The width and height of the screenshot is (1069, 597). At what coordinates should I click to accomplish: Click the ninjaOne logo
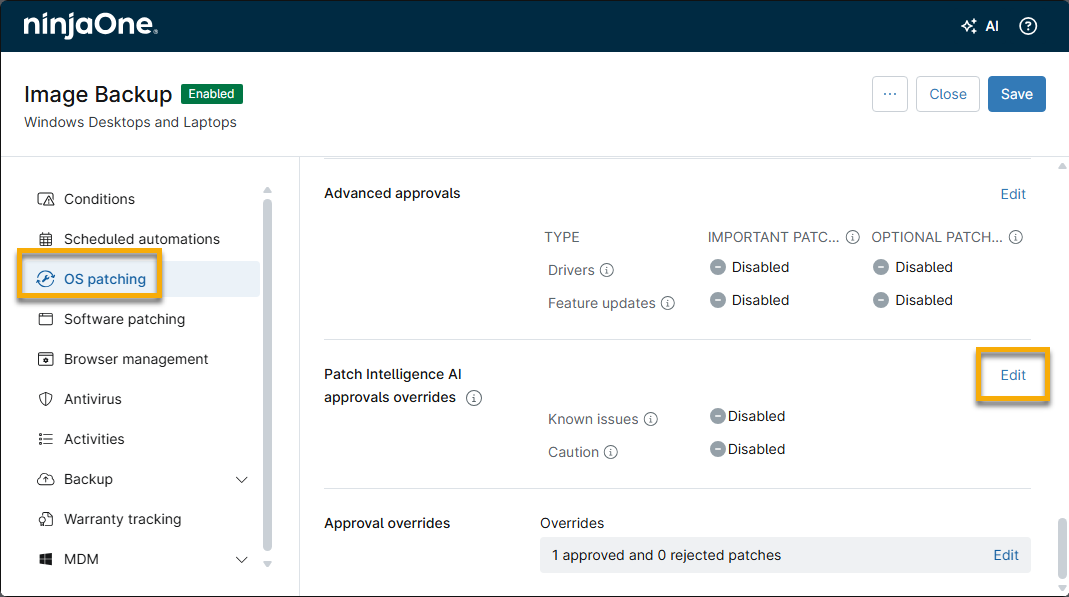click(x=91, y=25)
